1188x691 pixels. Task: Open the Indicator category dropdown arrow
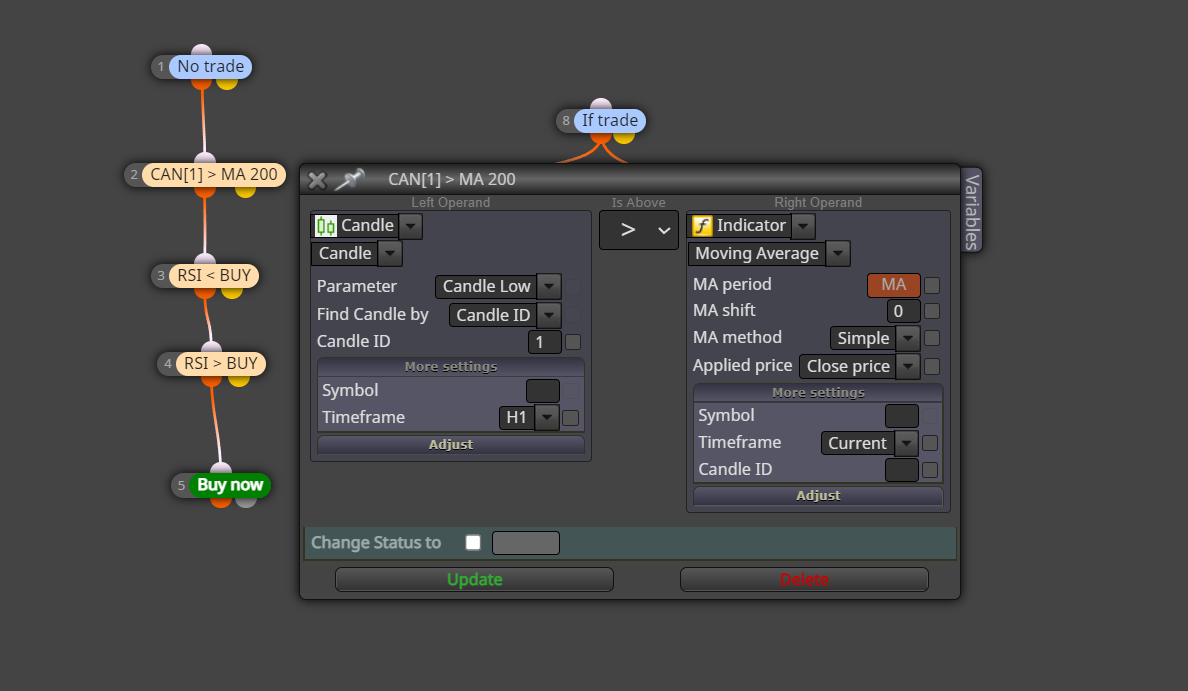click(803, 226)
